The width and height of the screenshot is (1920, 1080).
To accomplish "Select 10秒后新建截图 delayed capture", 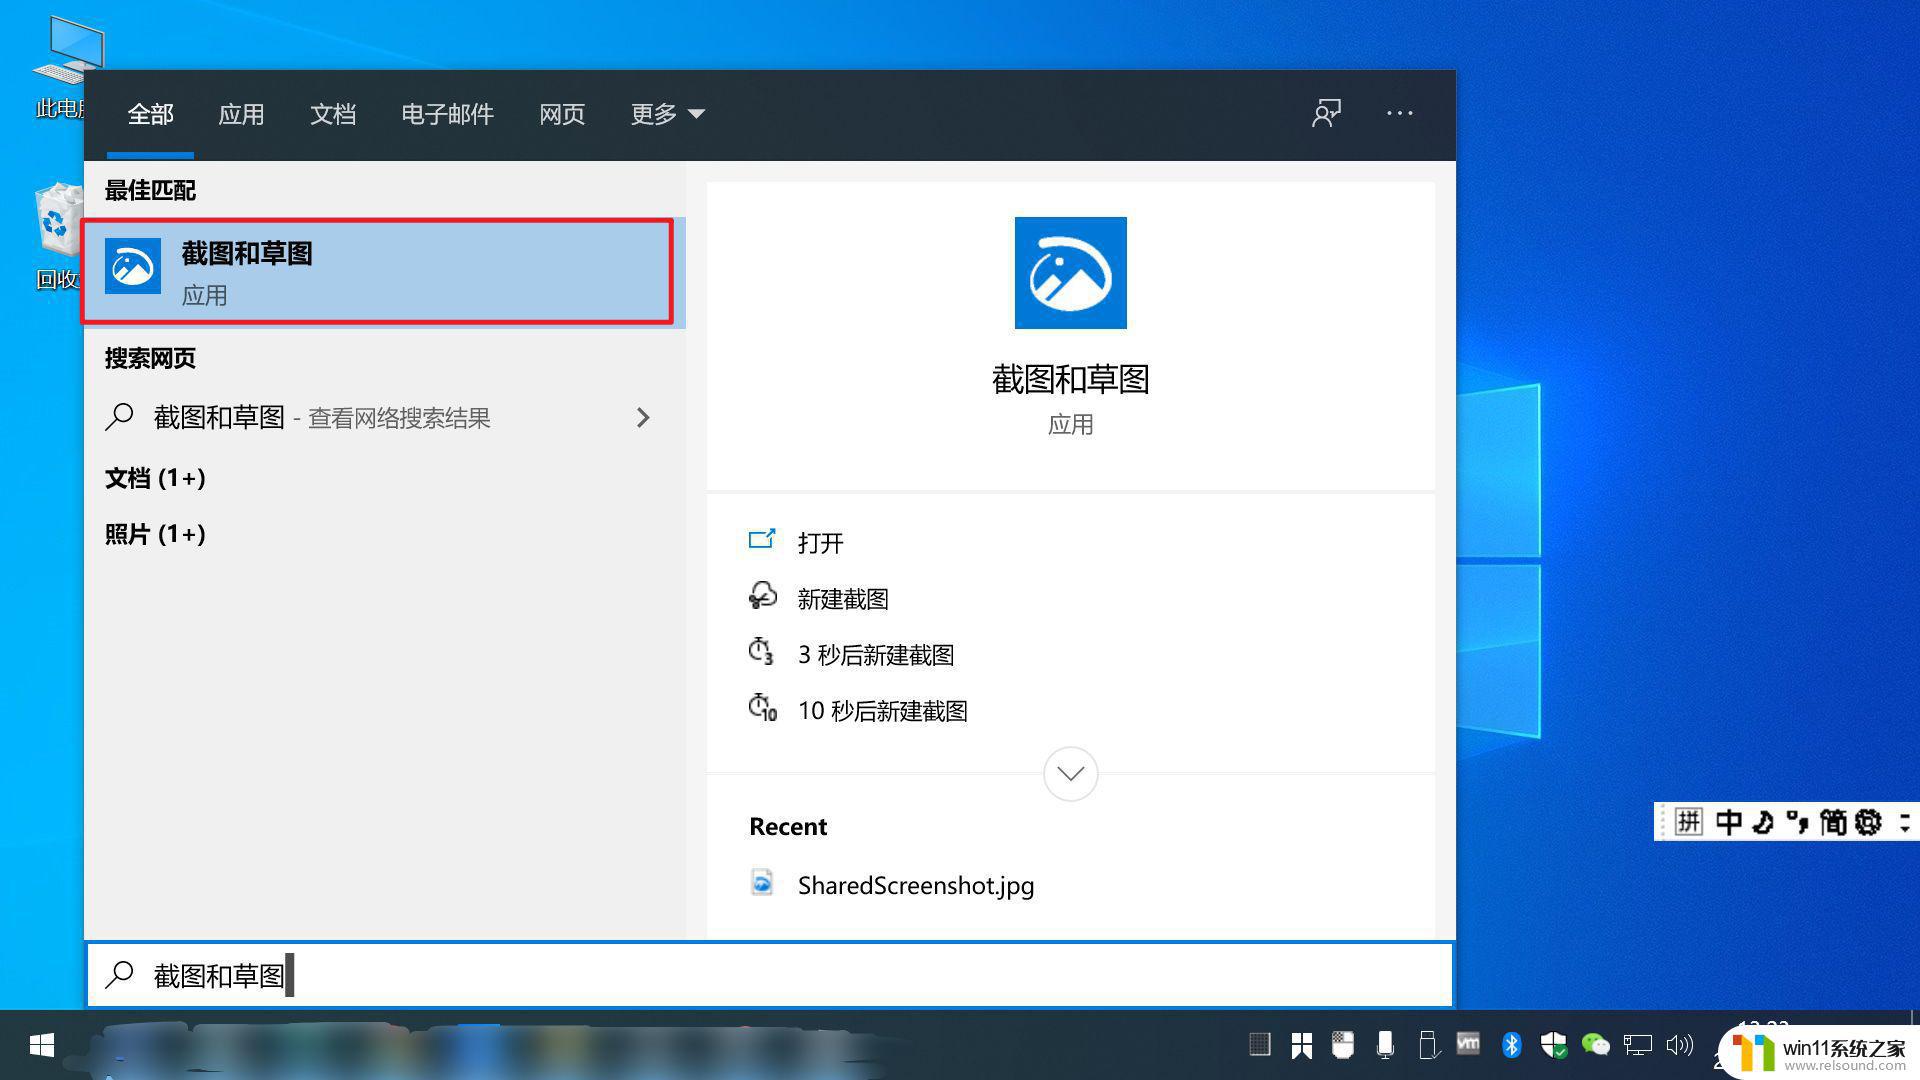I will 882,709.
